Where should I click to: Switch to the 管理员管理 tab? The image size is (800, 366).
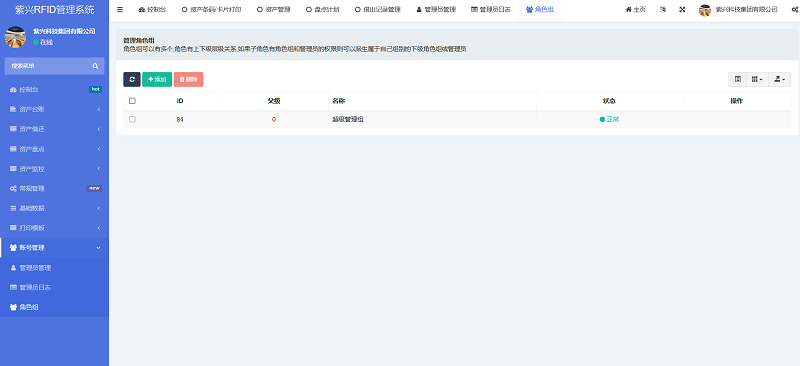pos(436,9)
